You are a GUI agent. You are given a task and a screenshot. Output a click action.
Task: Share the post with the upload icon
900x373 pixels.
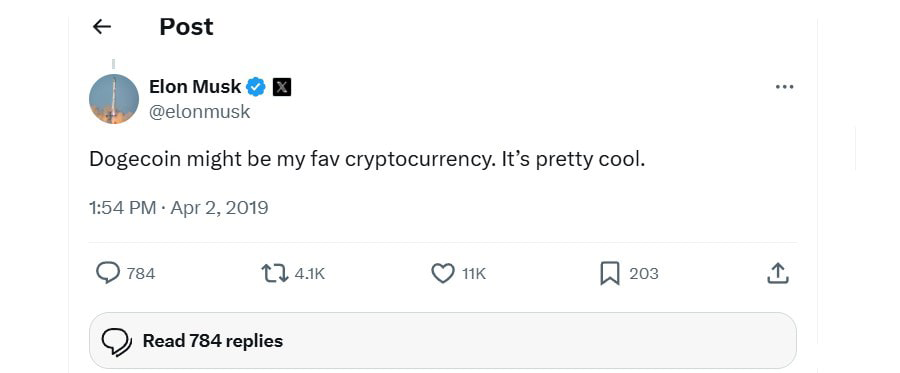point(778,274)
